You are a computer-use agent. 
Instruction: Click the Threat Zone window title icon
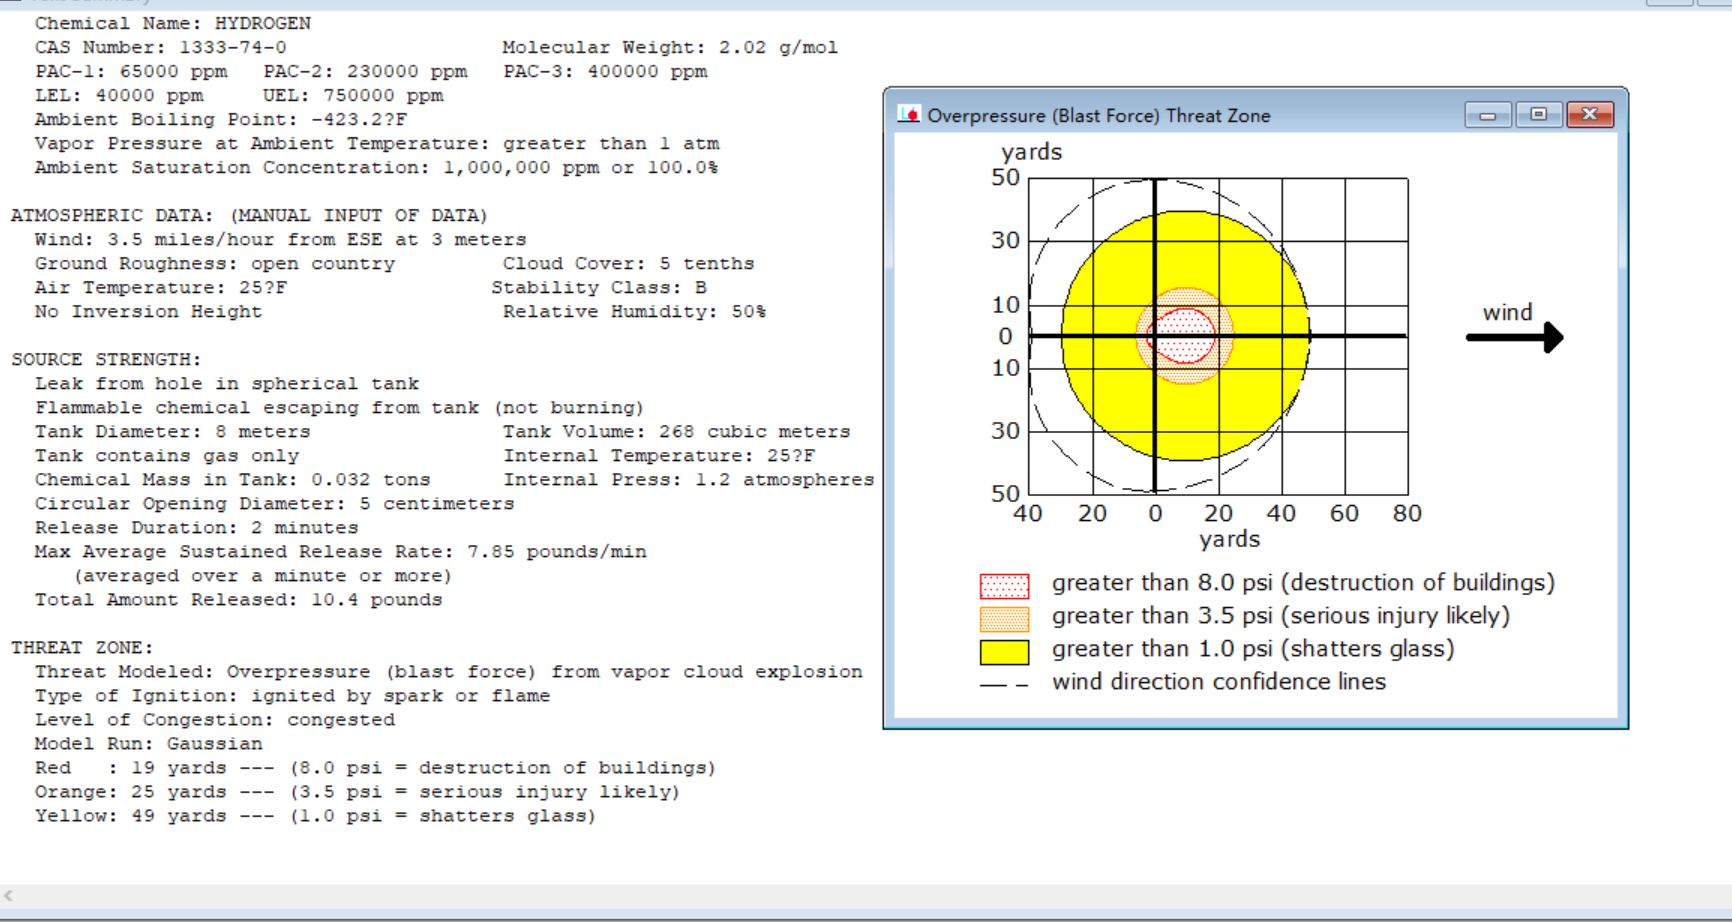click(908, 115)
